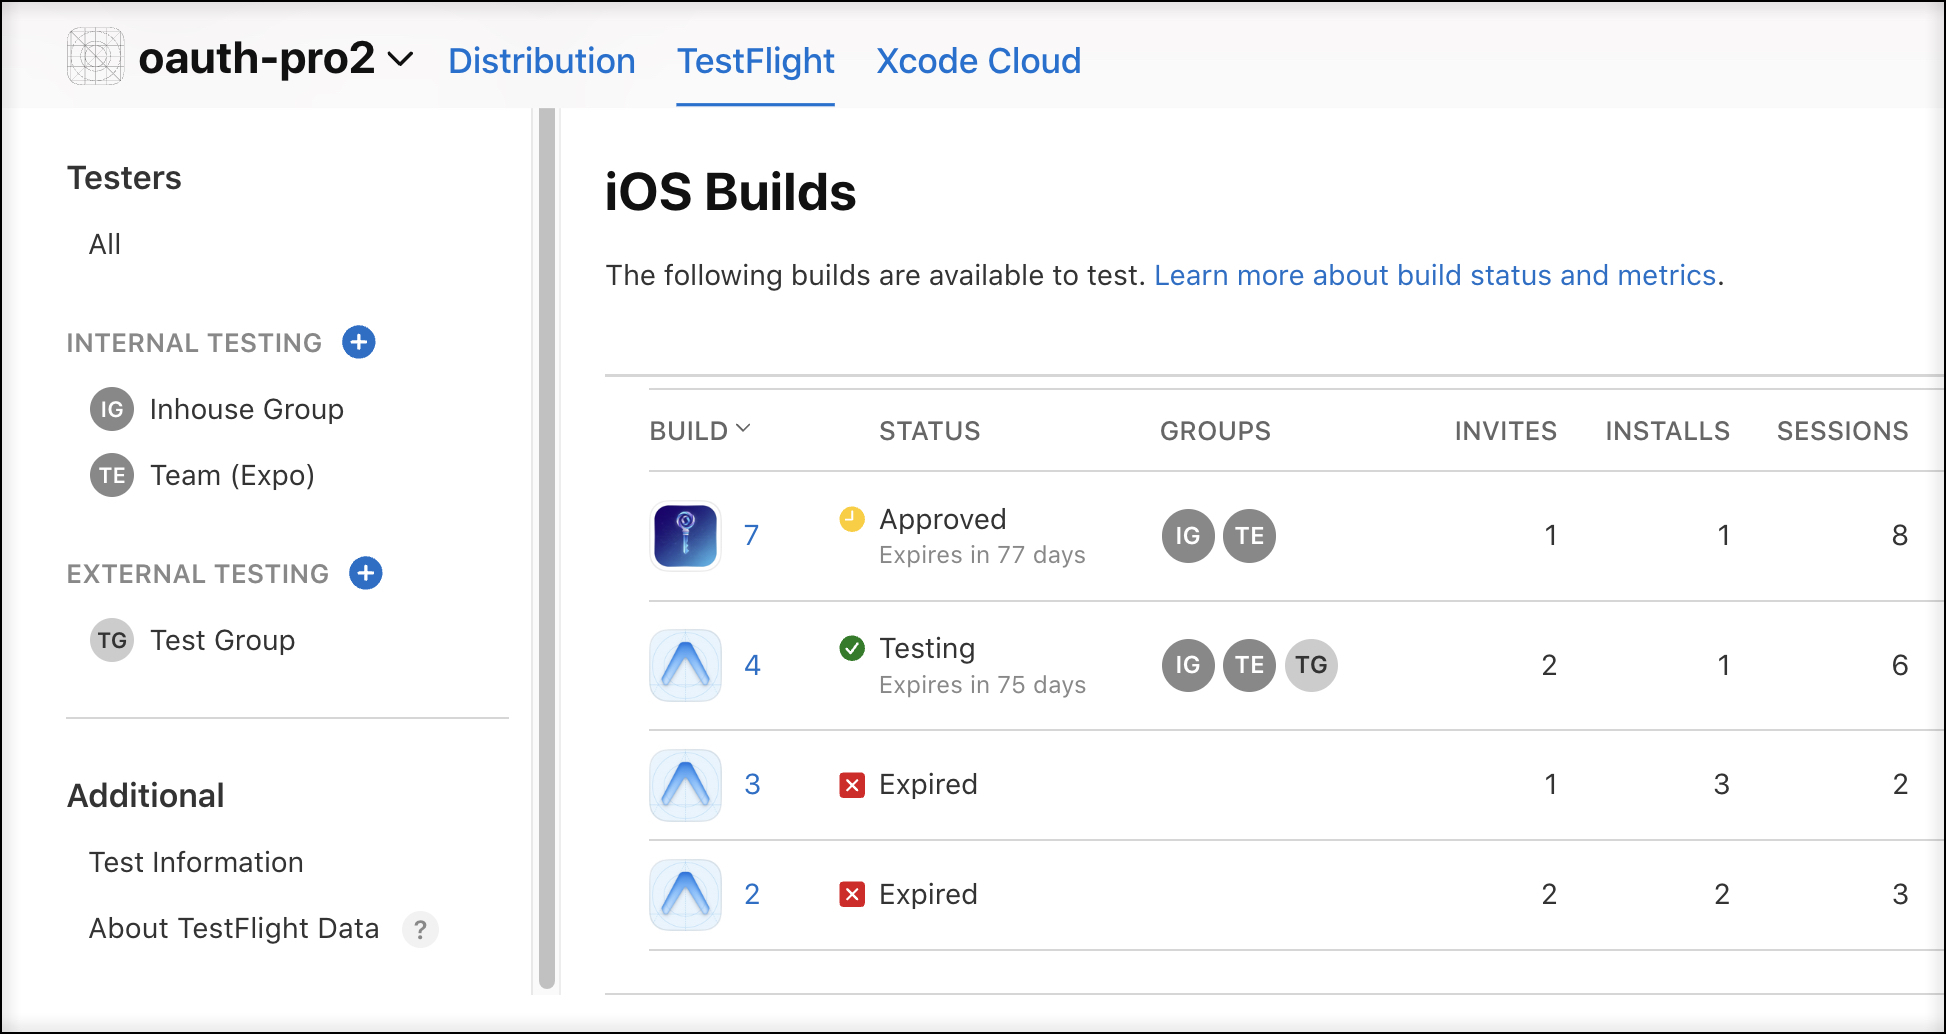Open the key-themed icon for build 7
The height and width of the screenshot is (1034, 1946).
pos(684,536)
